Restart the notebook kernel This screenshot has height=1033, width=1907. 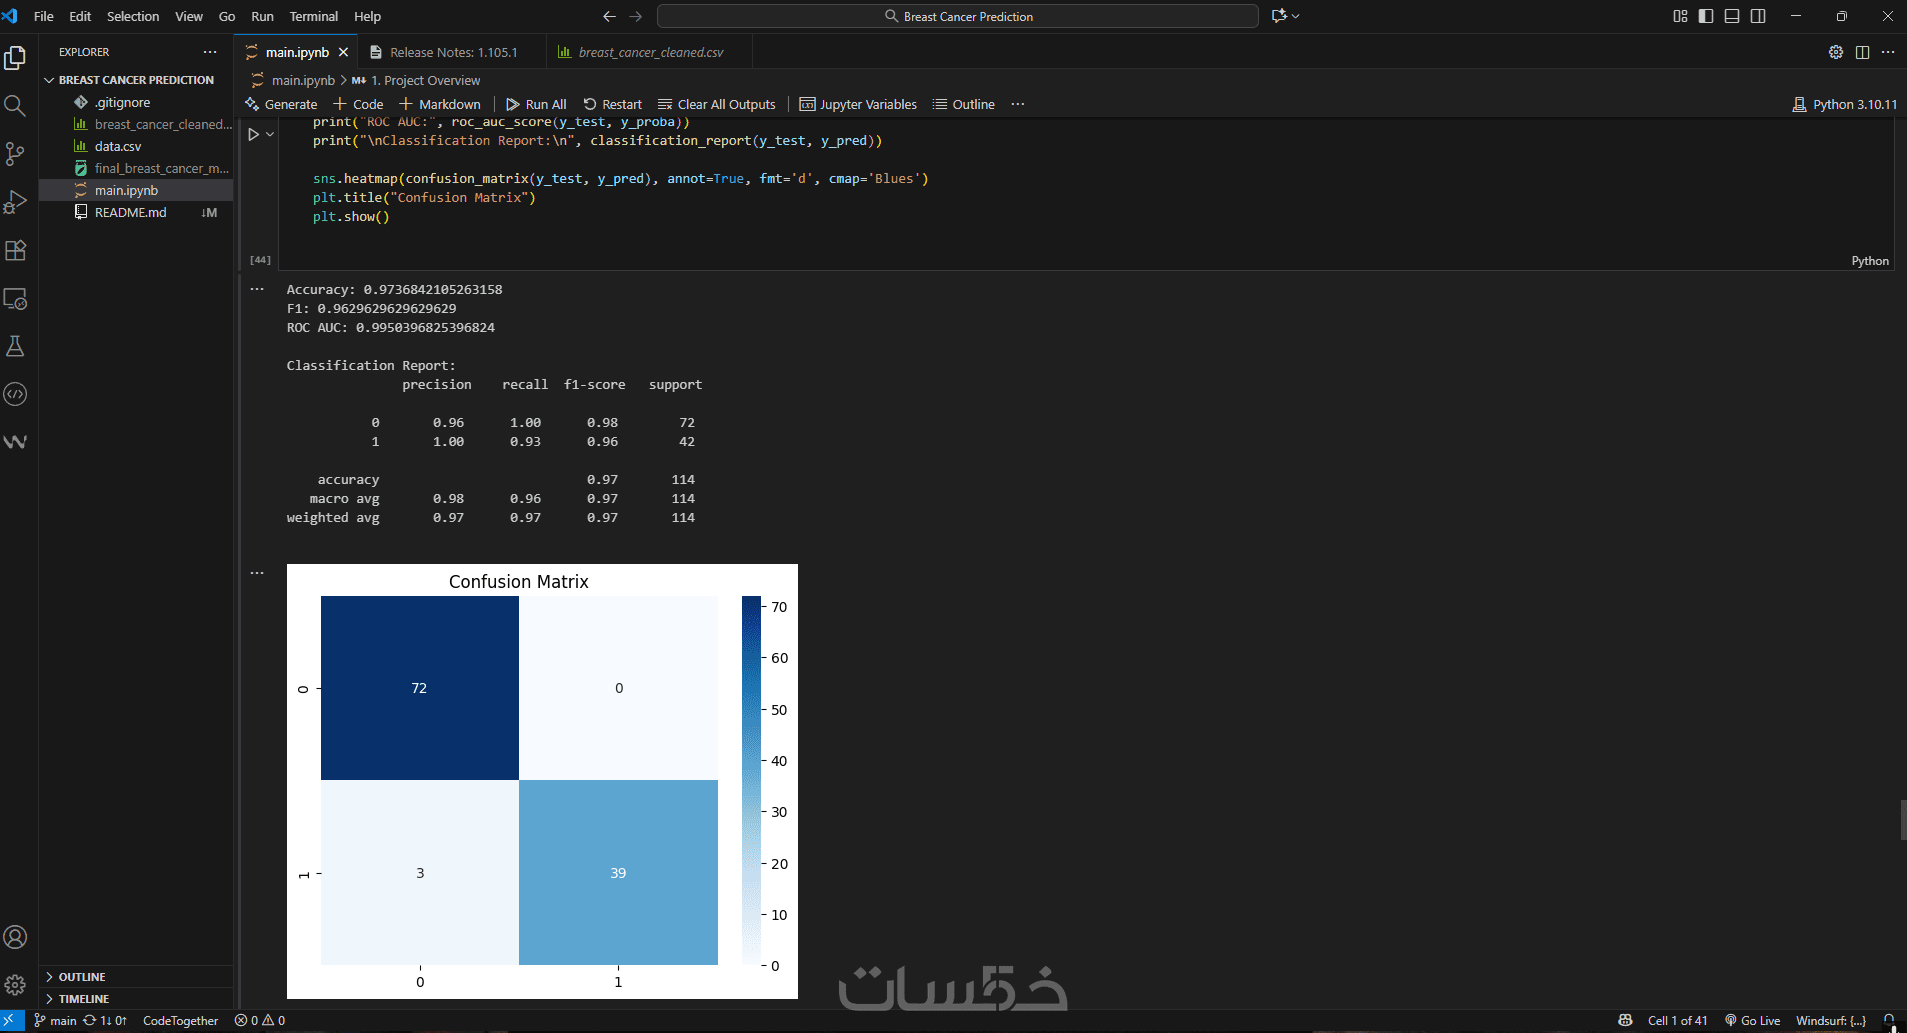pyautogui.click(x=612, y=104)
